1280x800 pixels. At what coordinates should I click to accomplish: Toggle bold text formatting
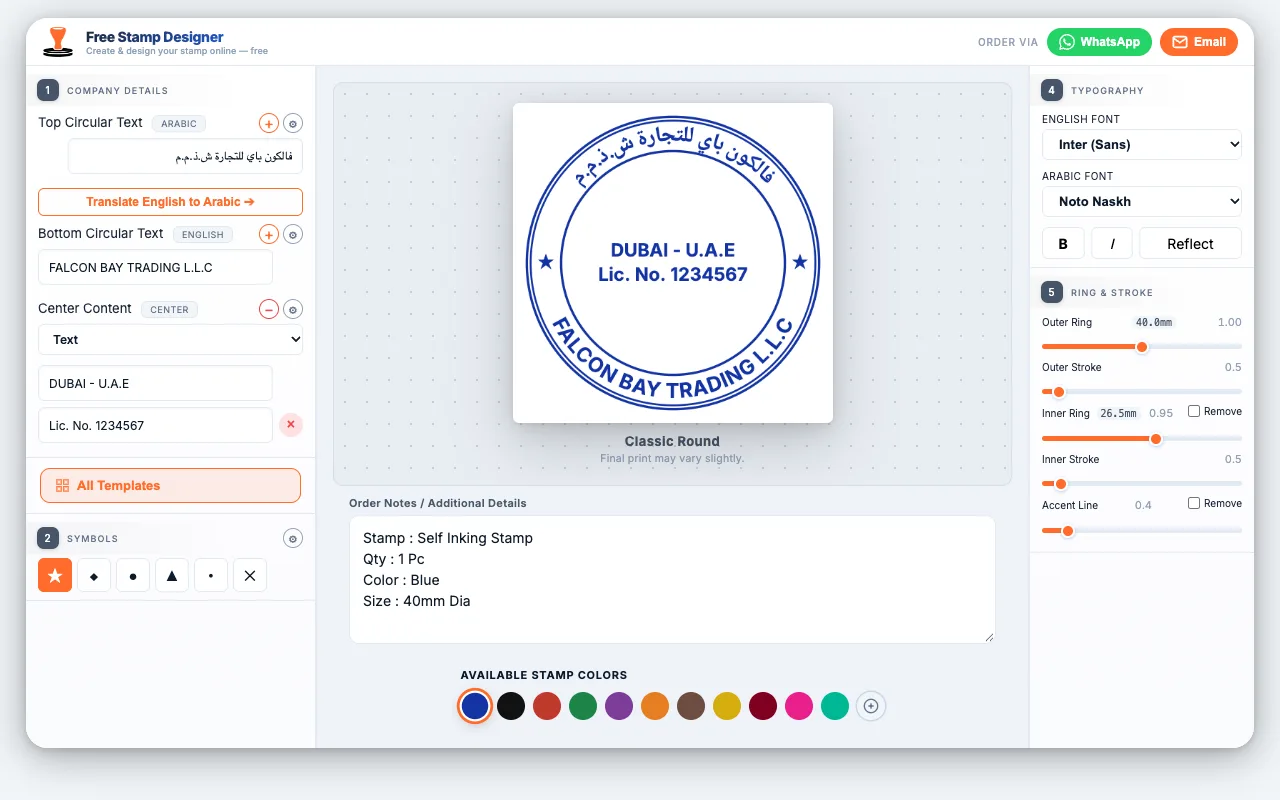(x=1063, y=244)
